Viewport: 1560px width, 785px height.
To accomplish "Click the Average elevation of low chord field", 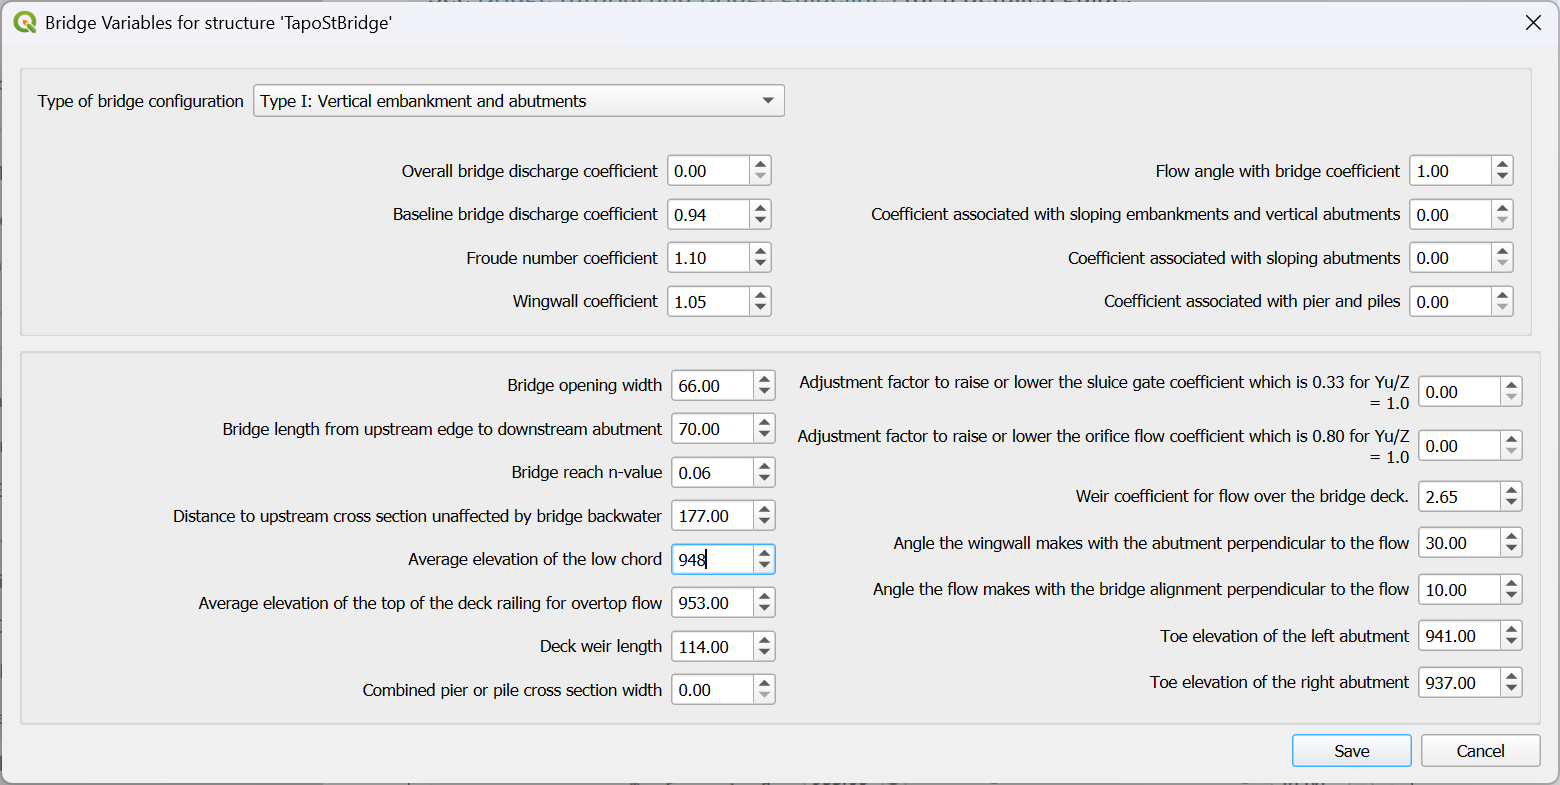I will click(712, 560).
